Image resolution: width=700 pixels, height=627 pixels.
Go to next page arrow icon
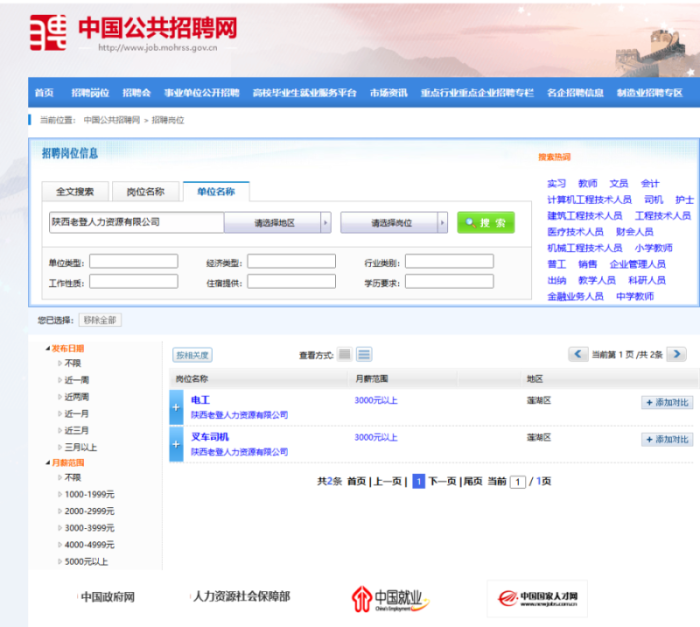[x=676, y=355]
